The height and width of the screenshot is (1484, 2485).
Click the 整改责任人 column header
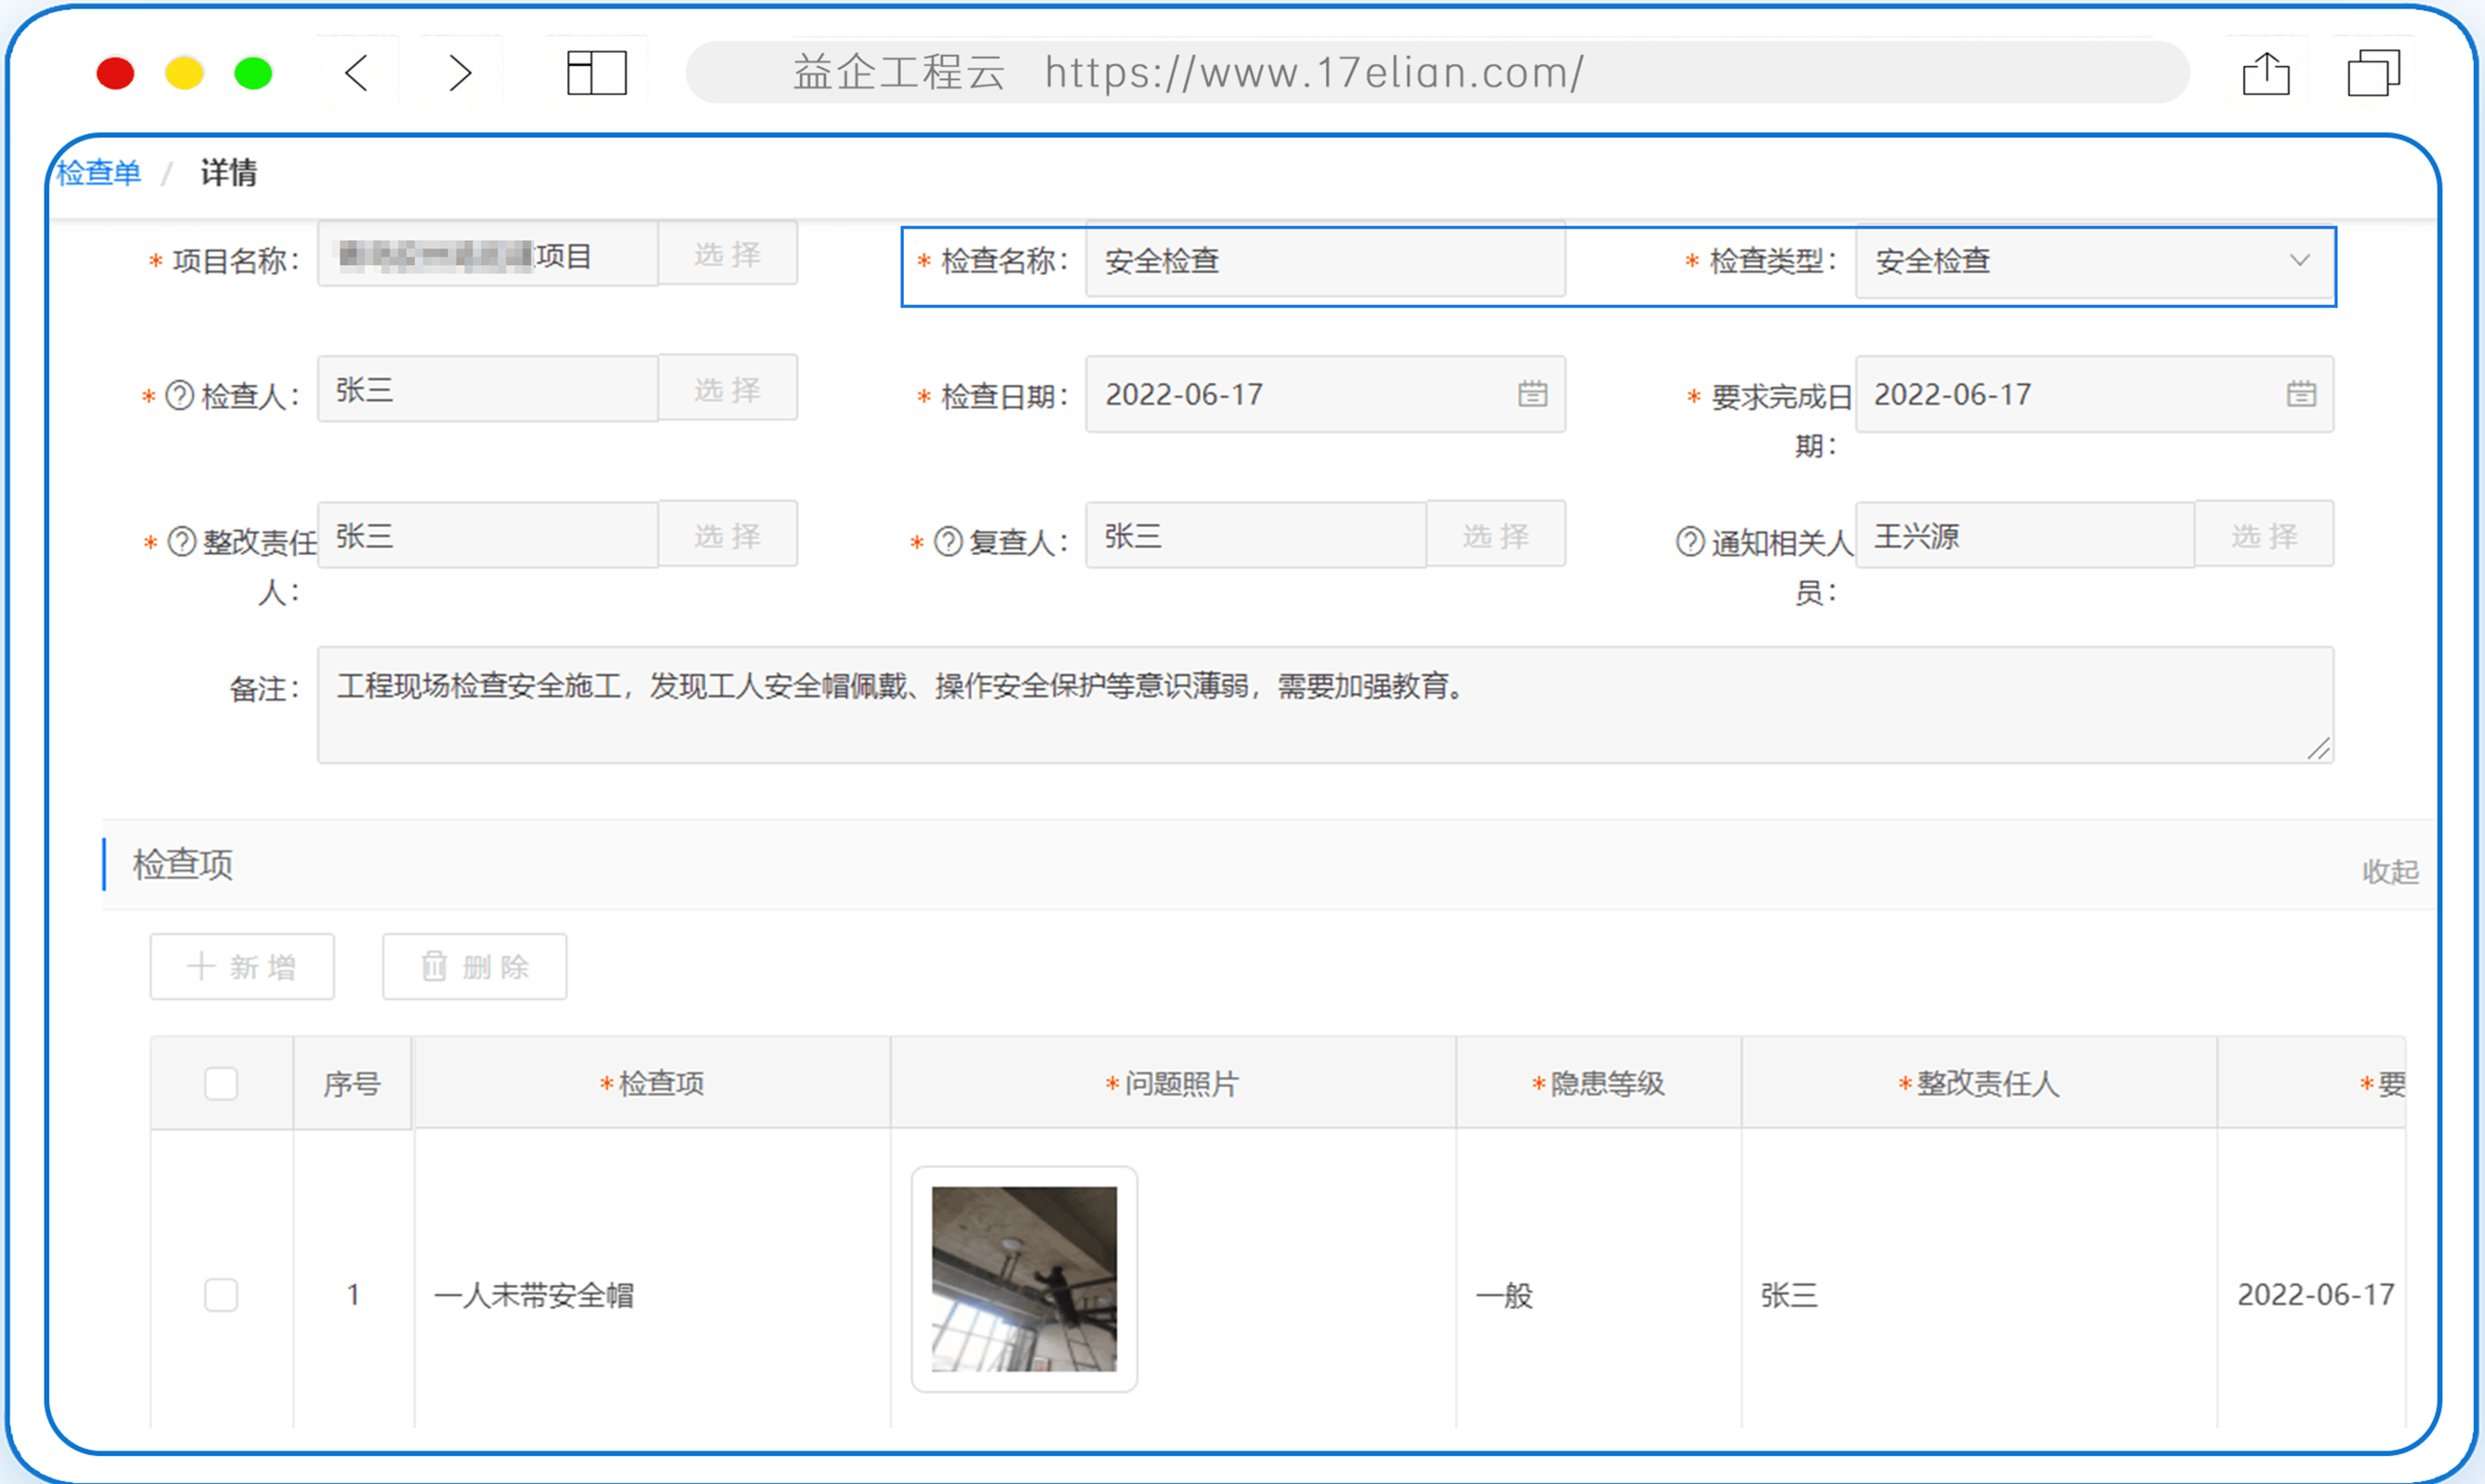coord(1979,1084)
